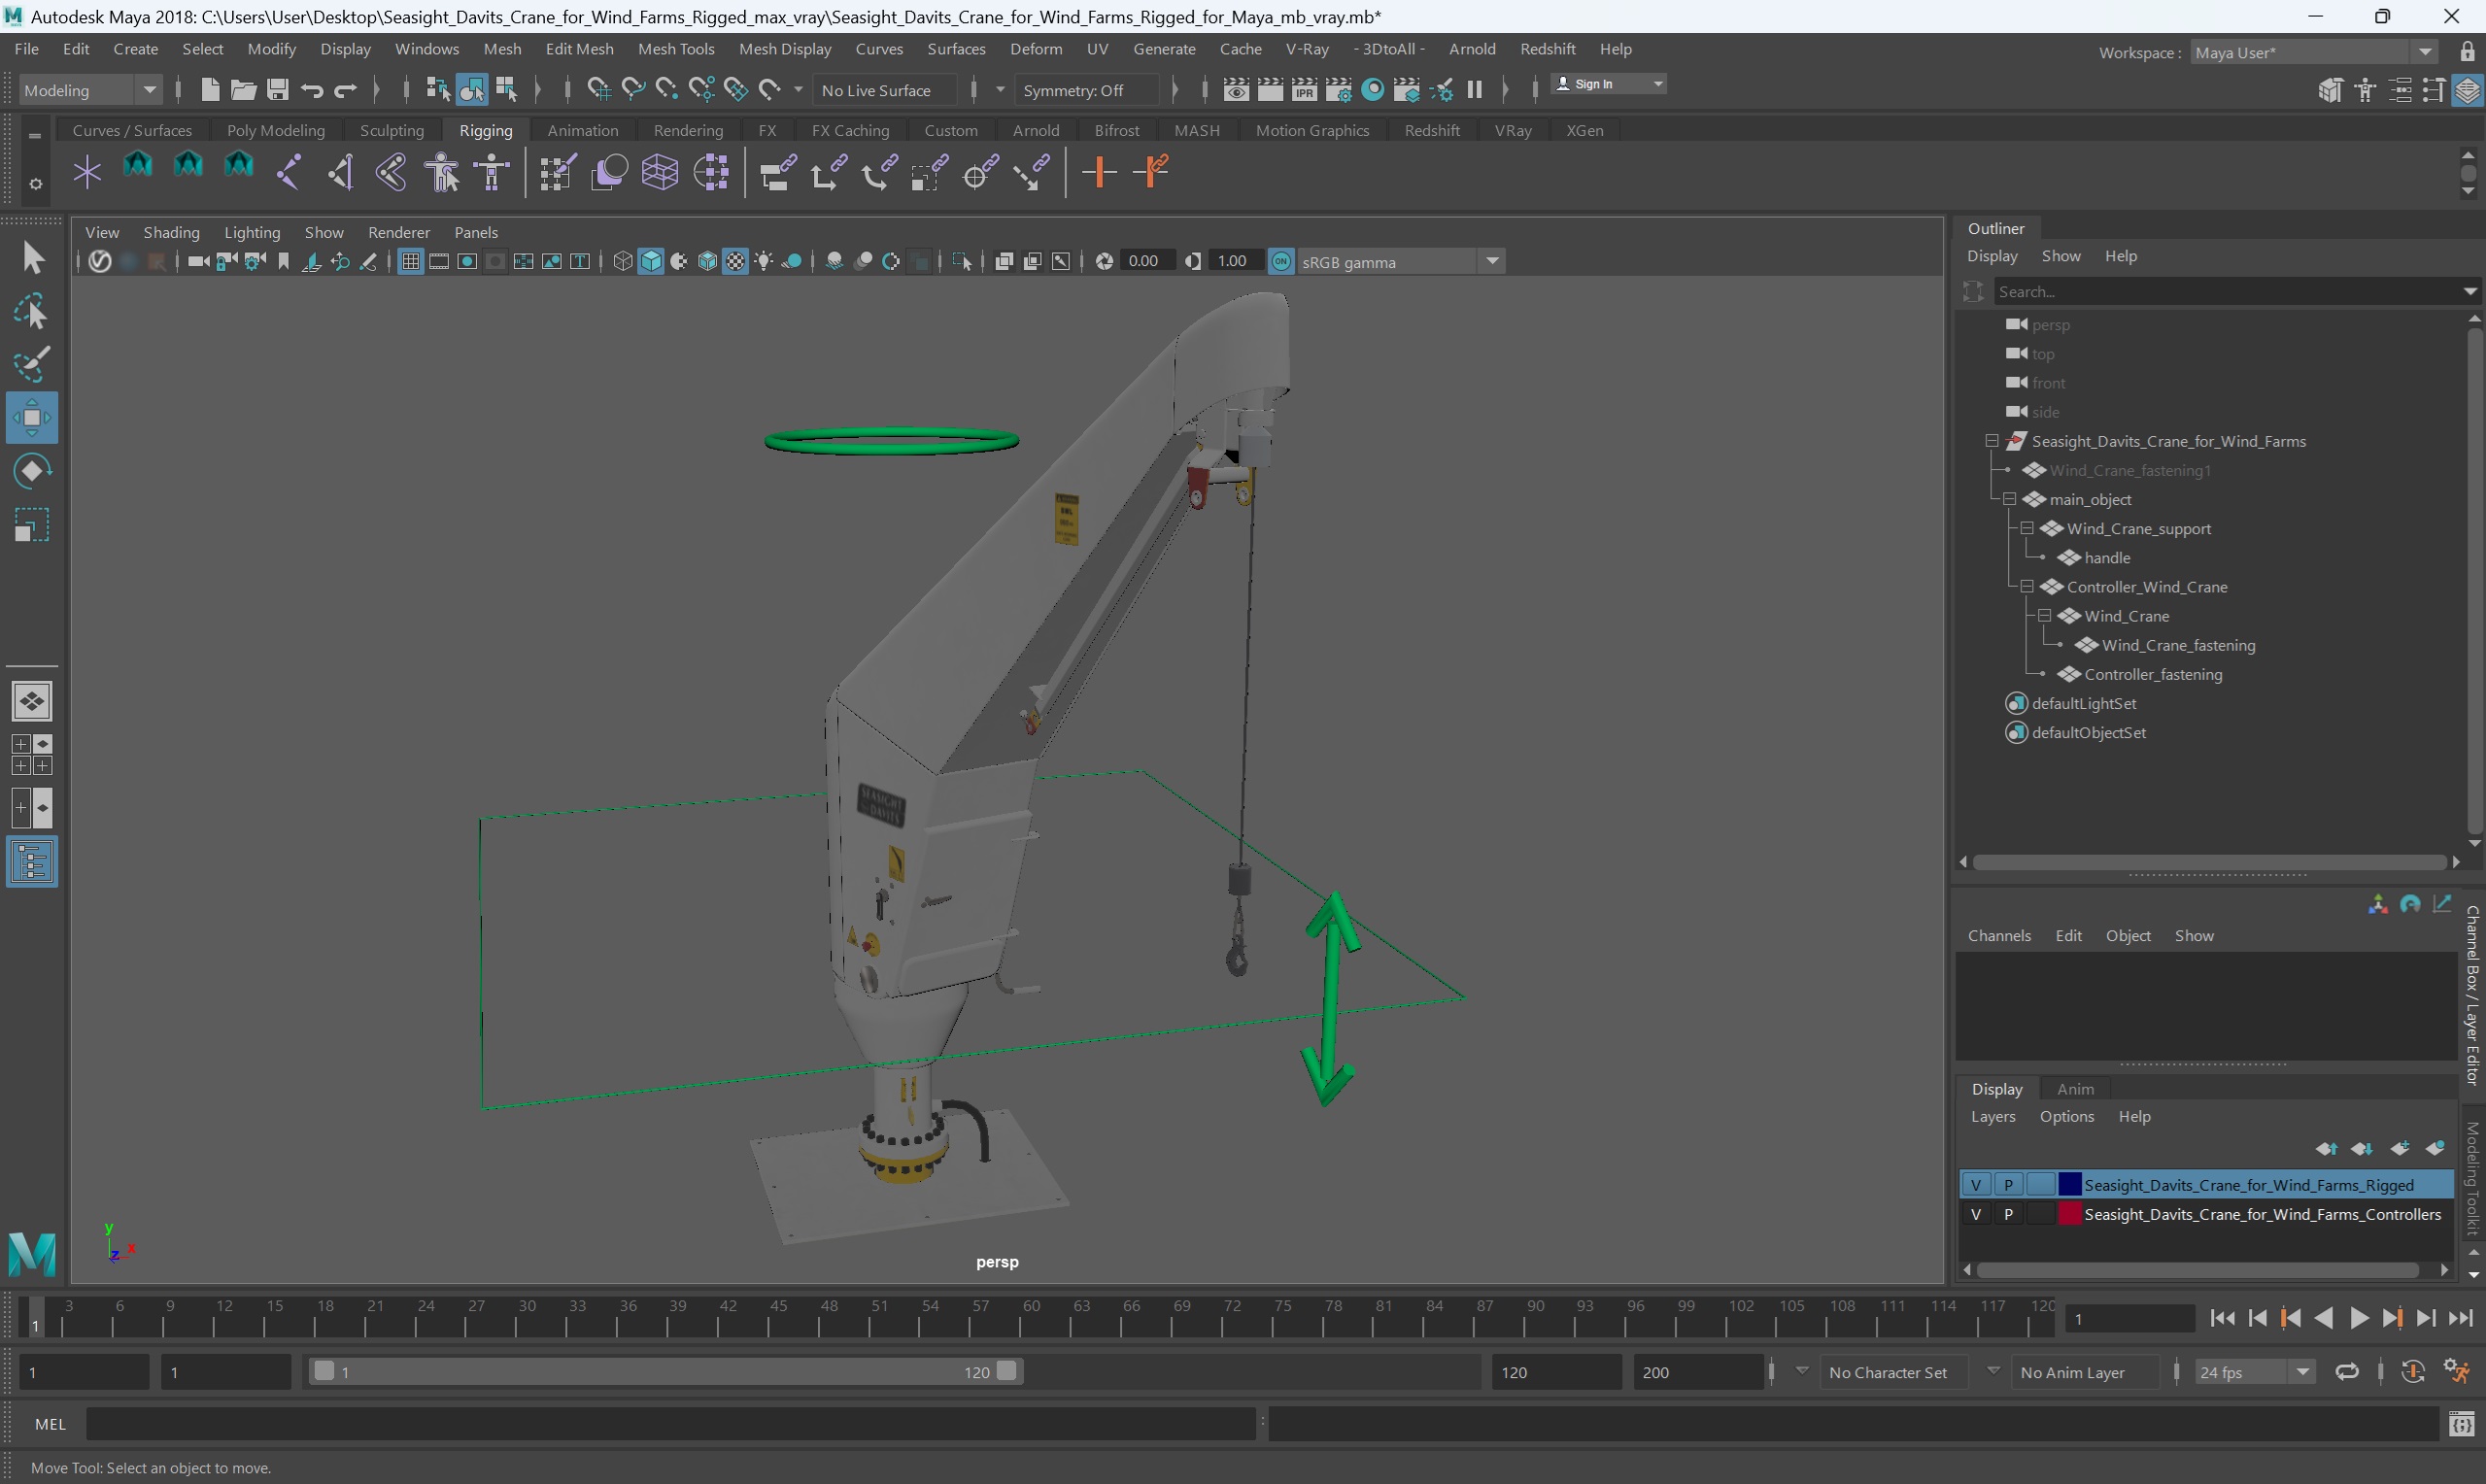The image size is (2486, 1484).
Task: Click the New Scene icon
Action: point(209,90)
